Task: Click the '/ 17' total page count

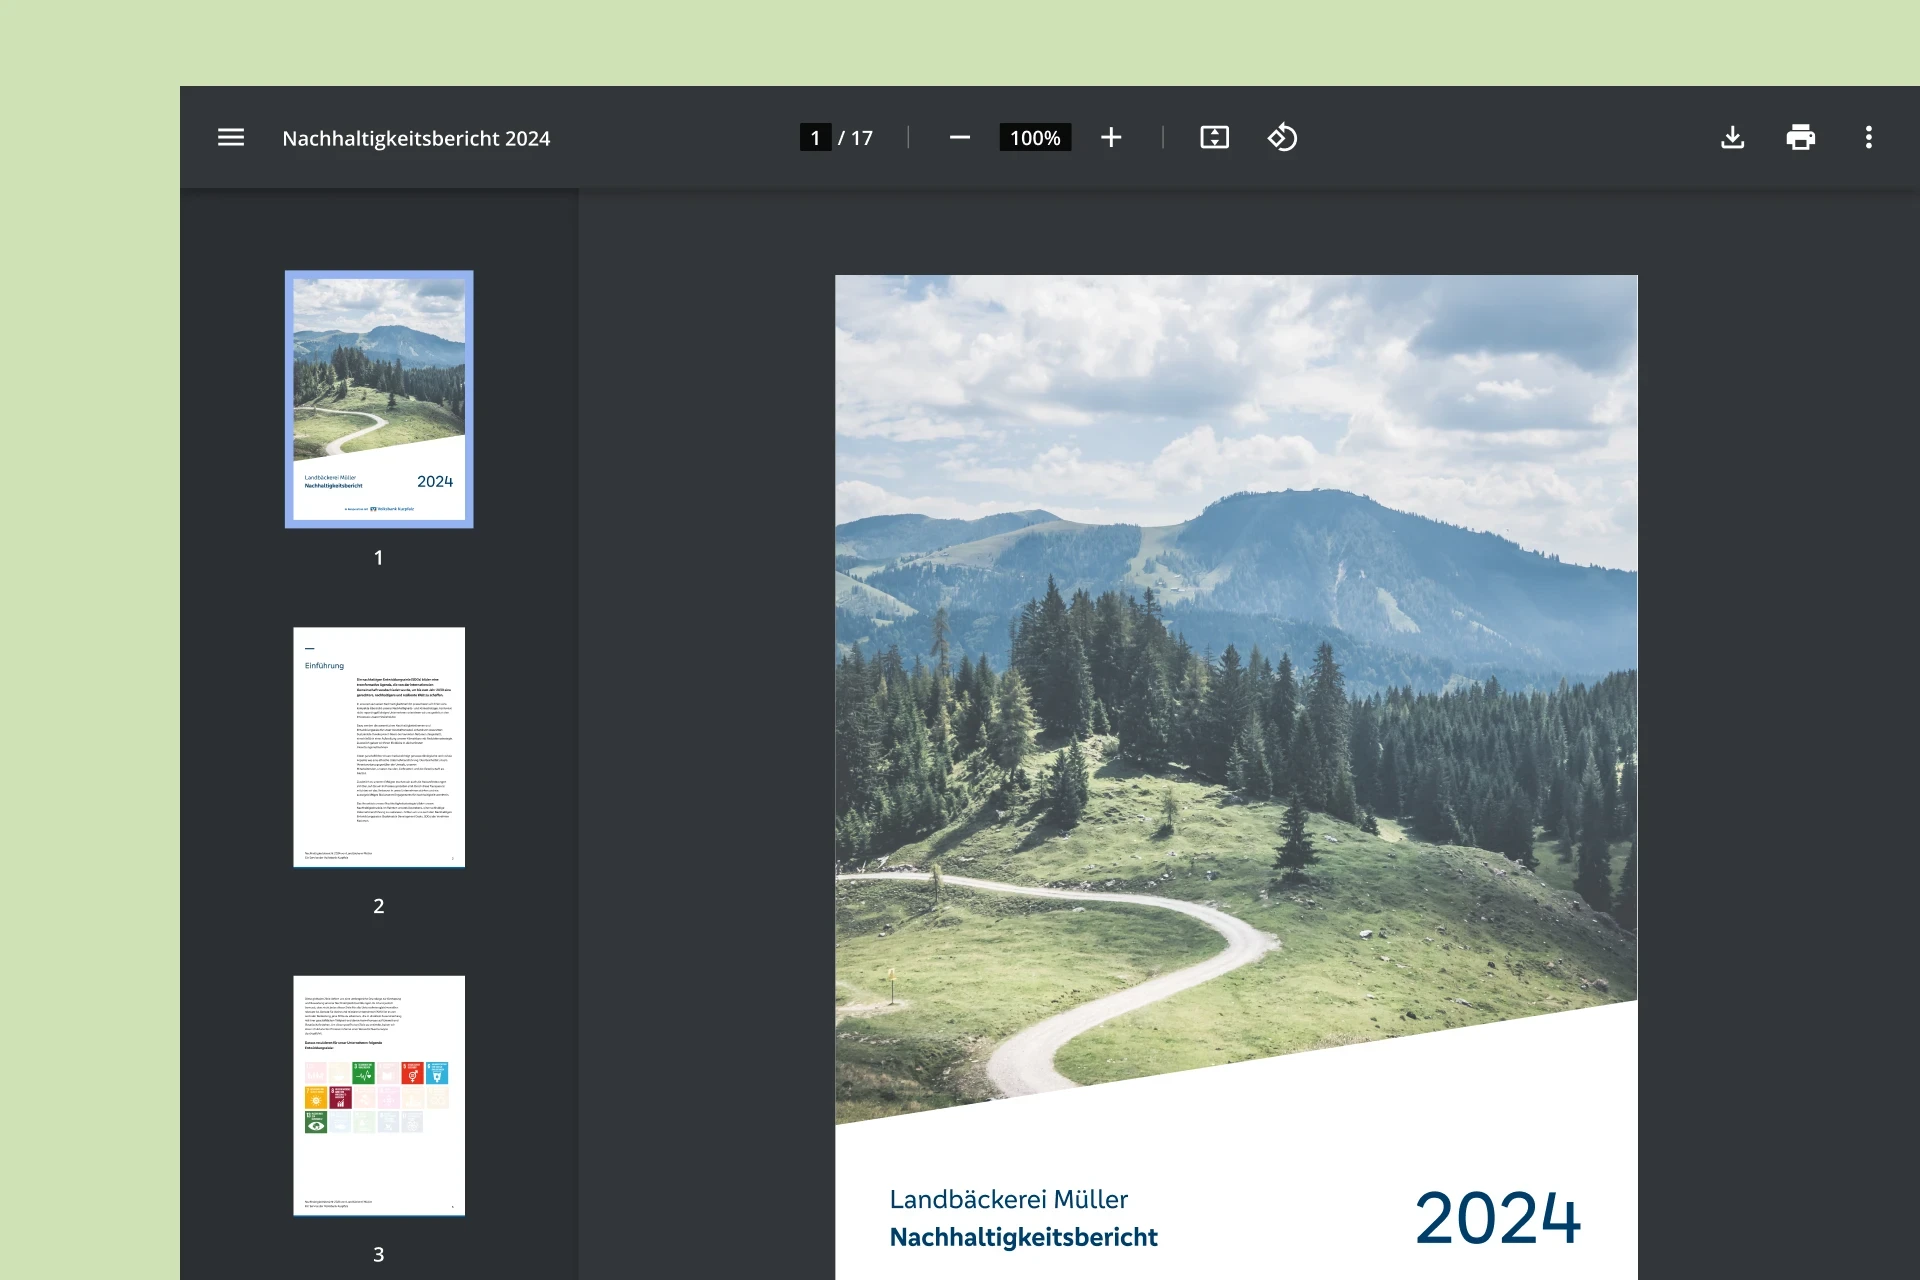Action: coord(856,138)
